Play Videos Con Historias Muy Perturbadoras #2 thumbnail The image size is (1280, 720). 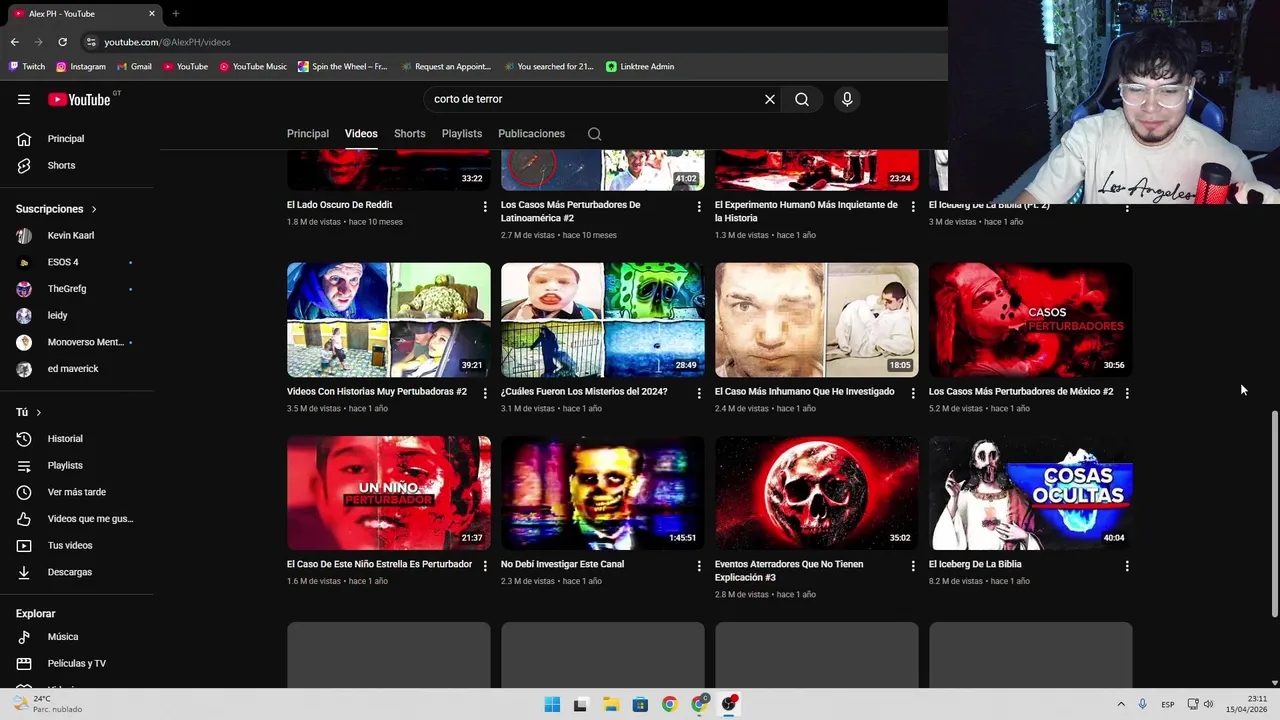pyautogui.click(x=389, y=320)
